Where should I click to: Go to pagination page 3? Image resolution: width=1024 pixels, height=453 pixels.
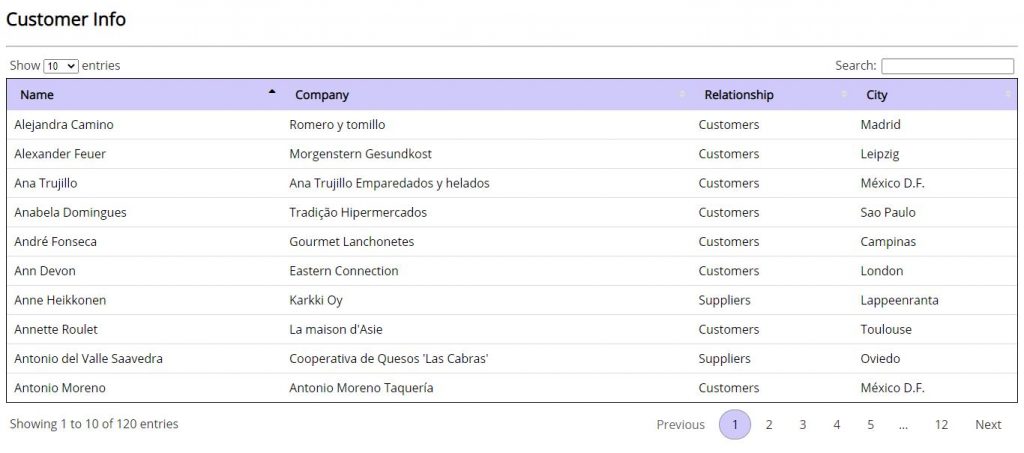(803, 424)
